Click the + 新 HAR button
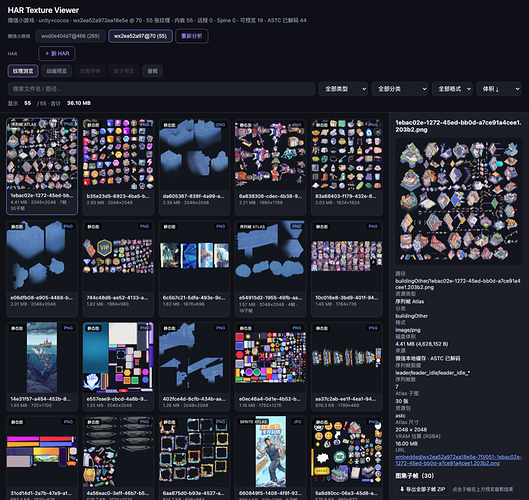The width and height of the screenshot is (529, 500). pos(57,53)
